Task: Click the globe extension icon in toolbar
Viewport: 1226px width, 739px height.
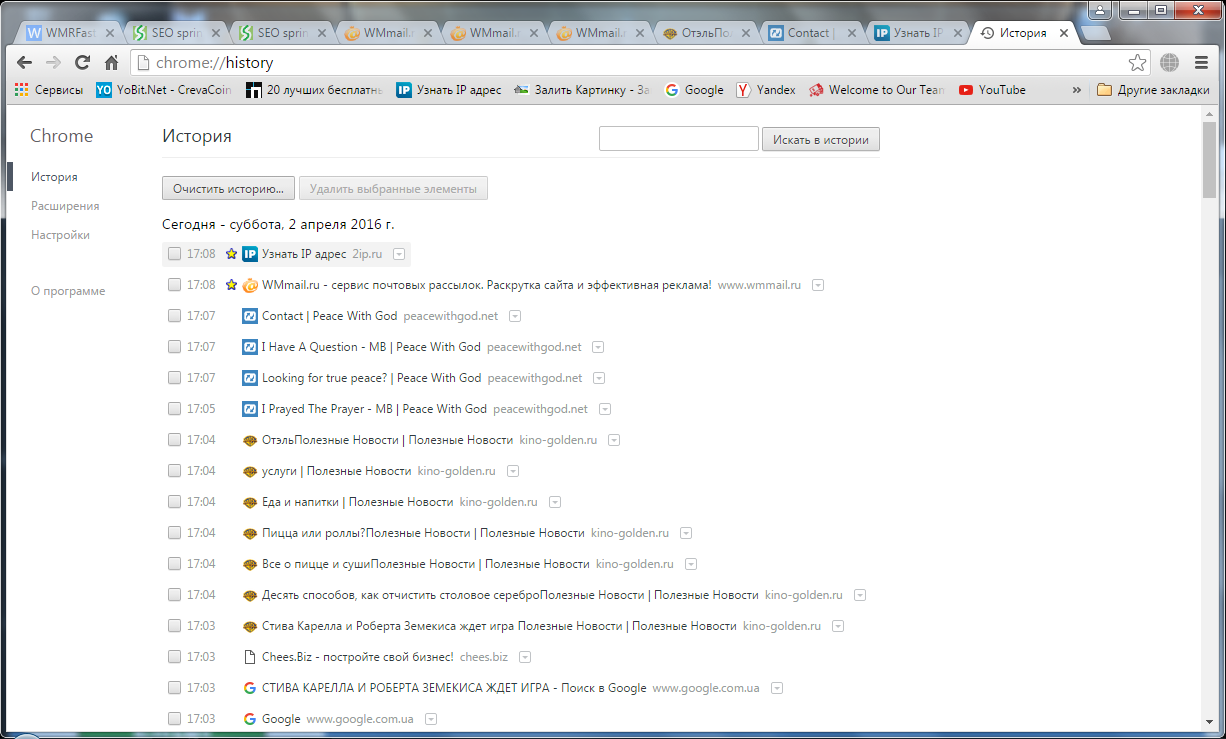Action: point(1169,63)
